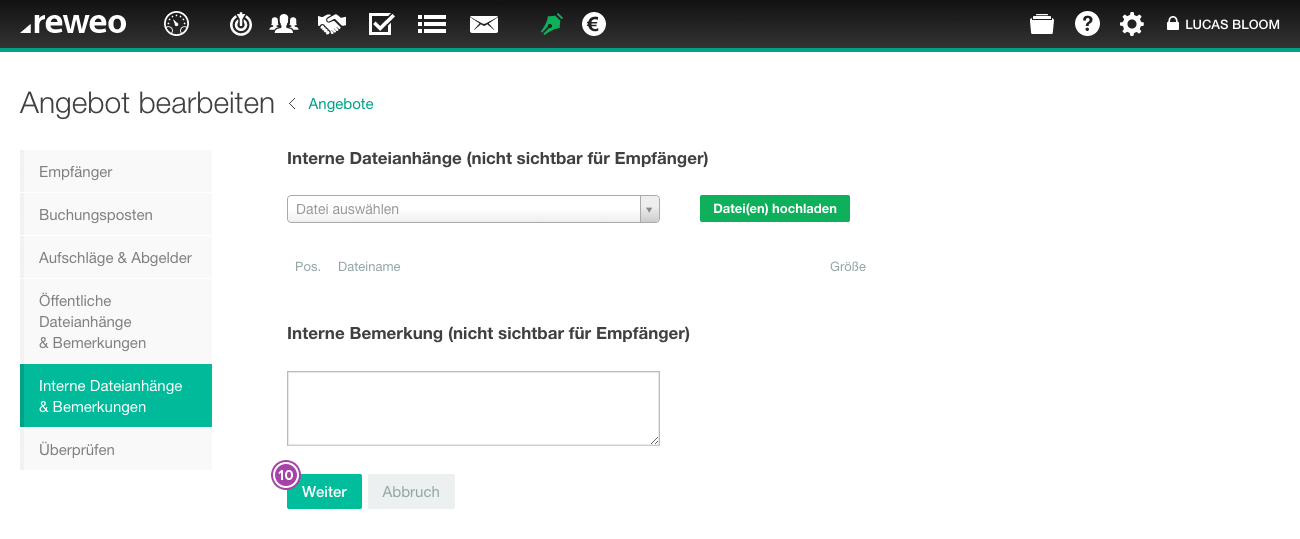The height and width of the screenshot is (539, 1300).
Task: Expand the 'Datei auswählen' dropdown
Action: [650, 209]
